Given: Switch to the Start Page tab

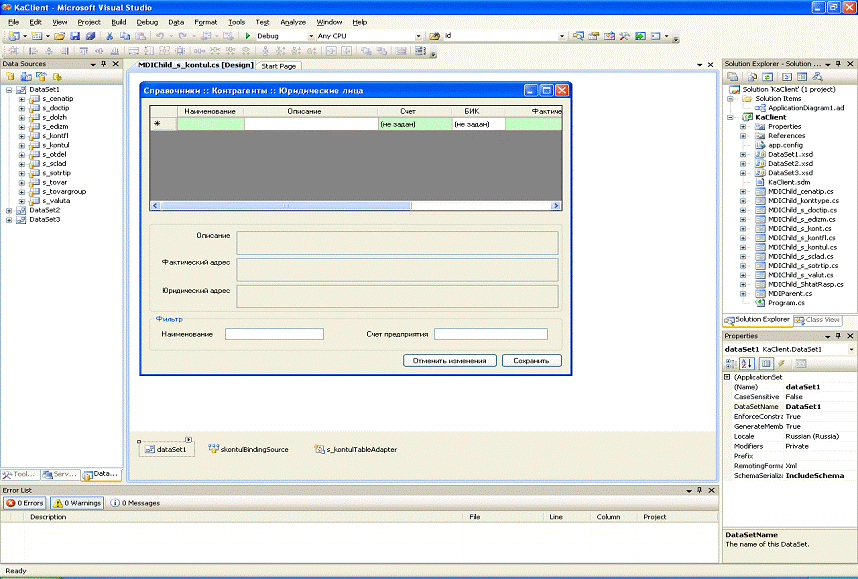Looking at the screenshot, I should point(278,66).
